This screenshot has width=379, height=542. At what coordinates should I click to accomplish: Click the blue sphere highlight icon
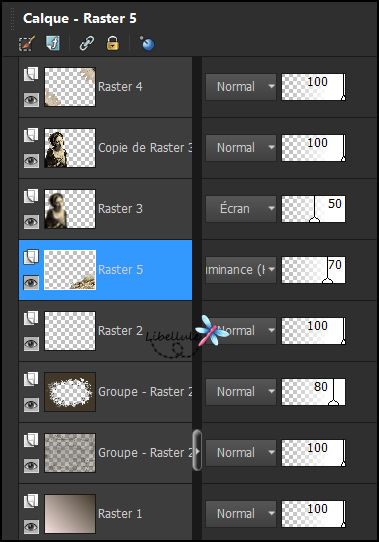coord(147,43)
